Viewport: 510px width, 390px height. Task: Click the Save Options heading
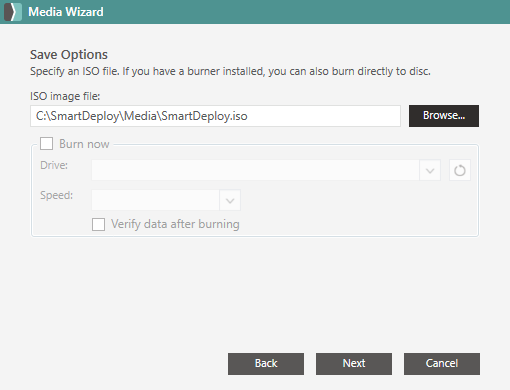click(69, 55)
